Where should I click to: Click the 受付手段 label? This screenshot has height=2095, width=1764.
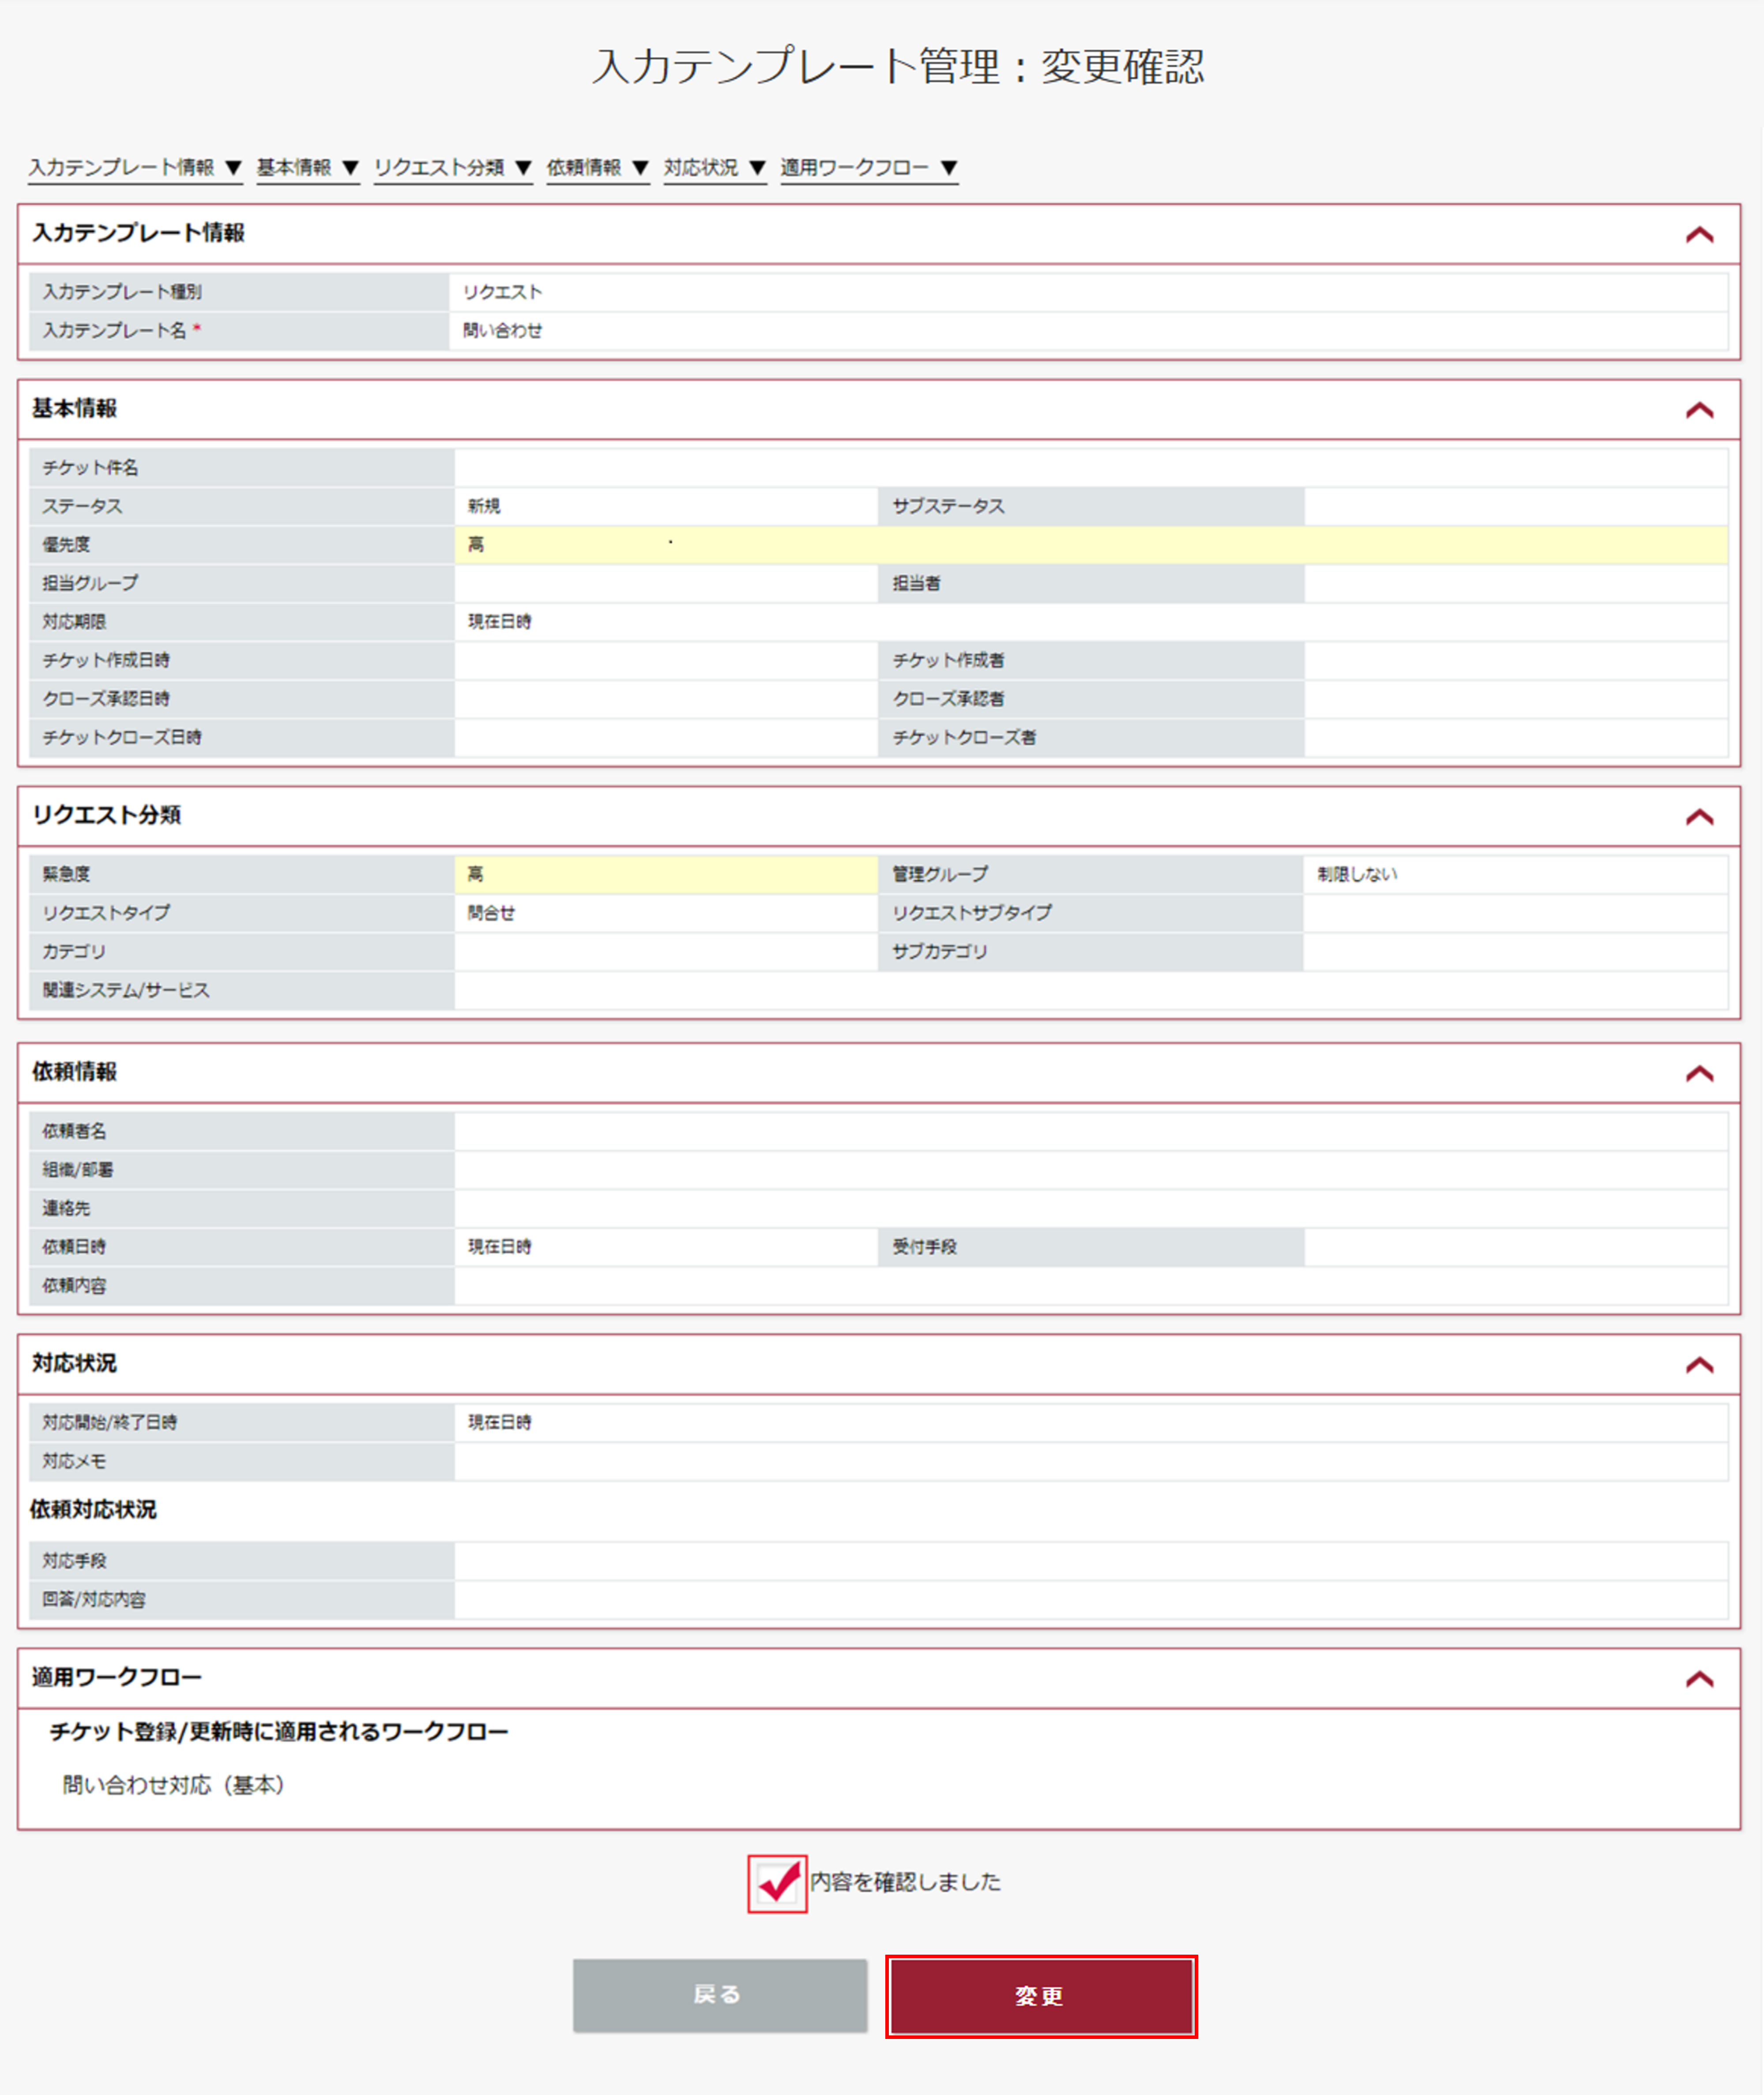pos(924,1247)
